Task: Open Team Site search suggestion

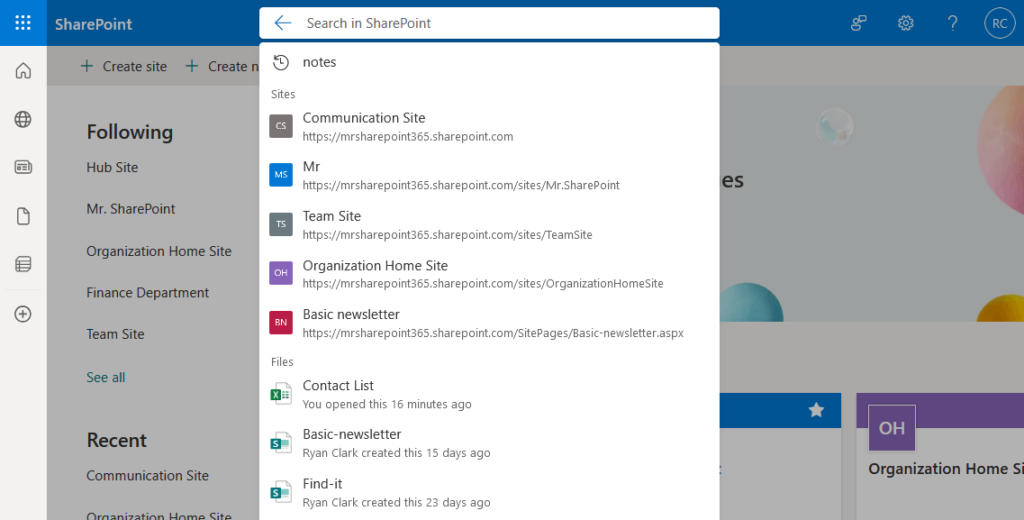Action: 489,225
